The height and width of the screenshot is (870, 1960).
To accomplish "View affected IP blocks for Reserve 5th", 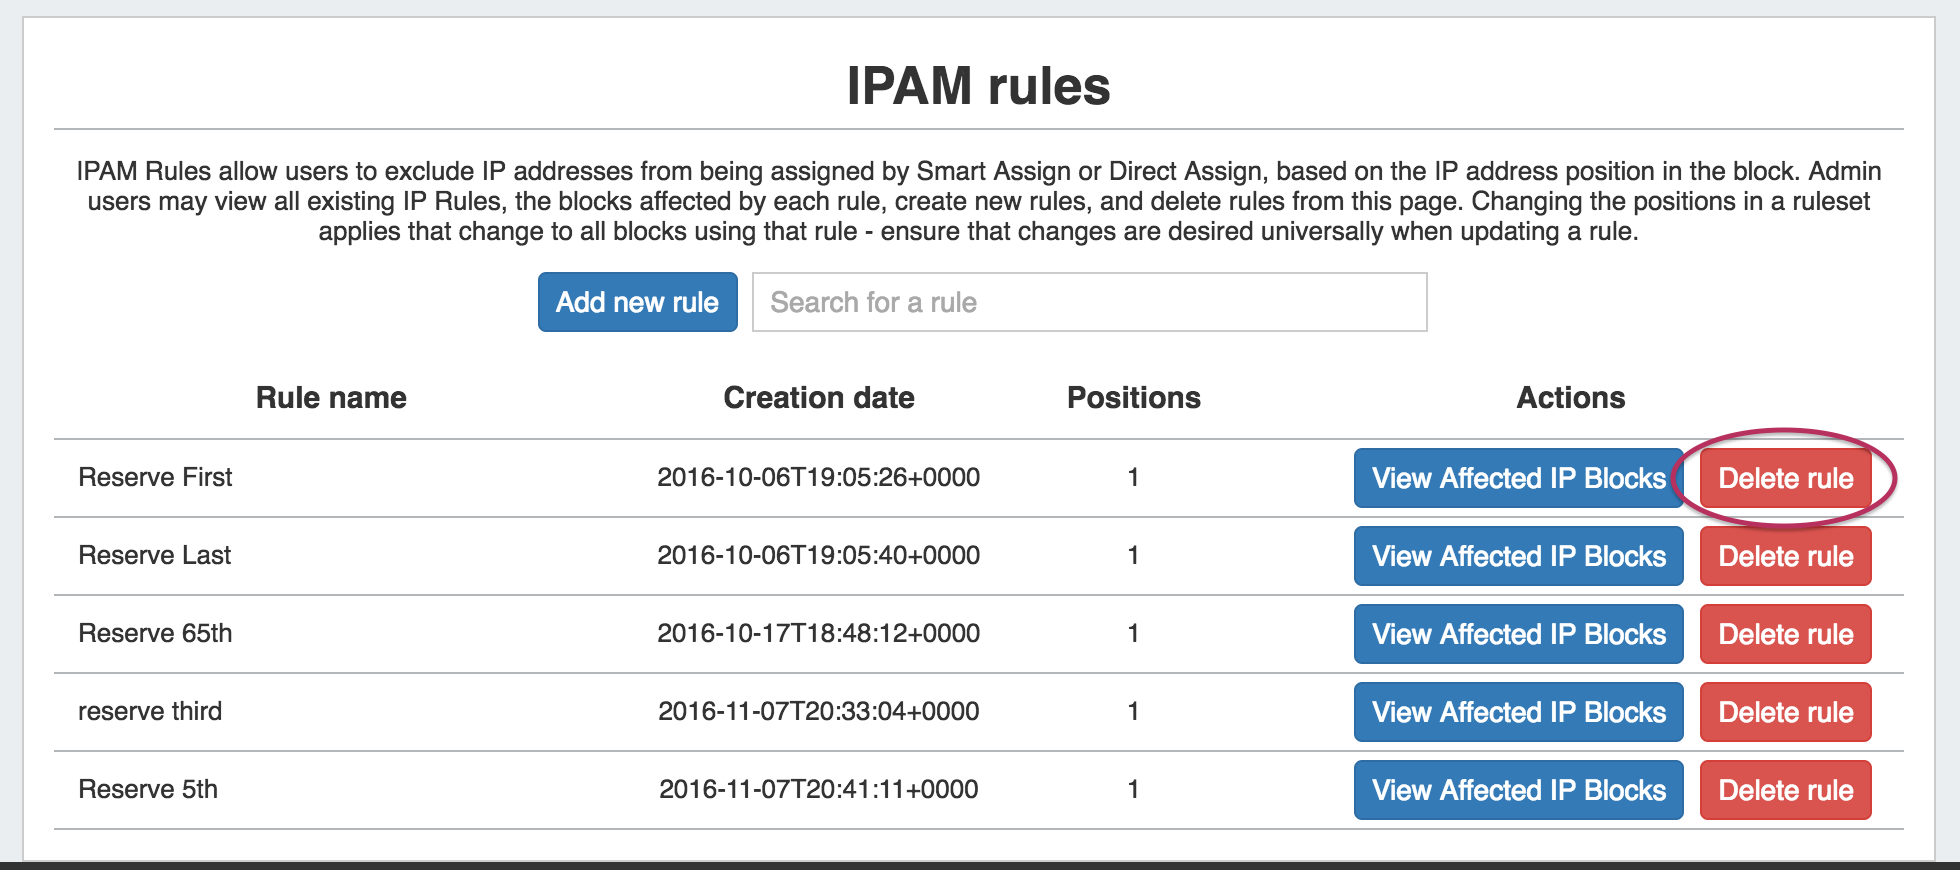I will pos(1518,790).
